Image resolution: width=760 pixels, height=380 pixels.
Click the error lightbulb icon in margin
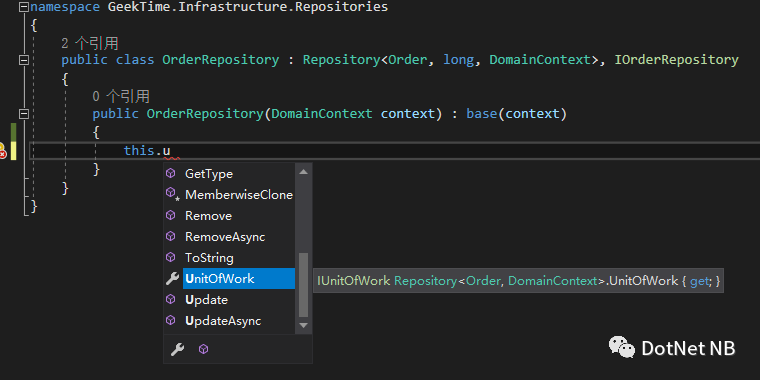pos(1,151)
